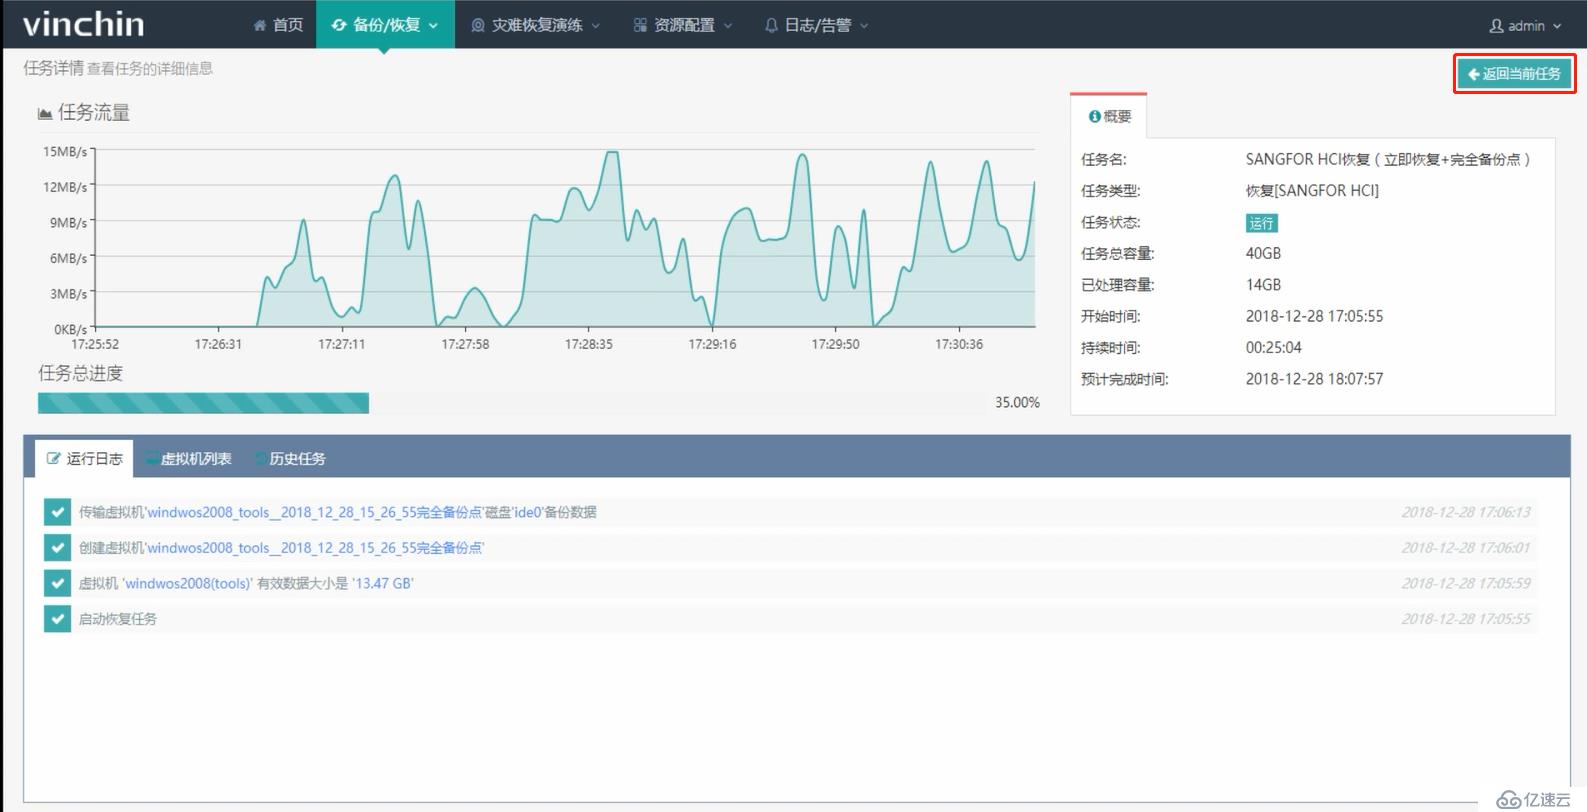Click start time 2018-12-28 17:05:55

pyautogui.click(x=1314, y=317)
